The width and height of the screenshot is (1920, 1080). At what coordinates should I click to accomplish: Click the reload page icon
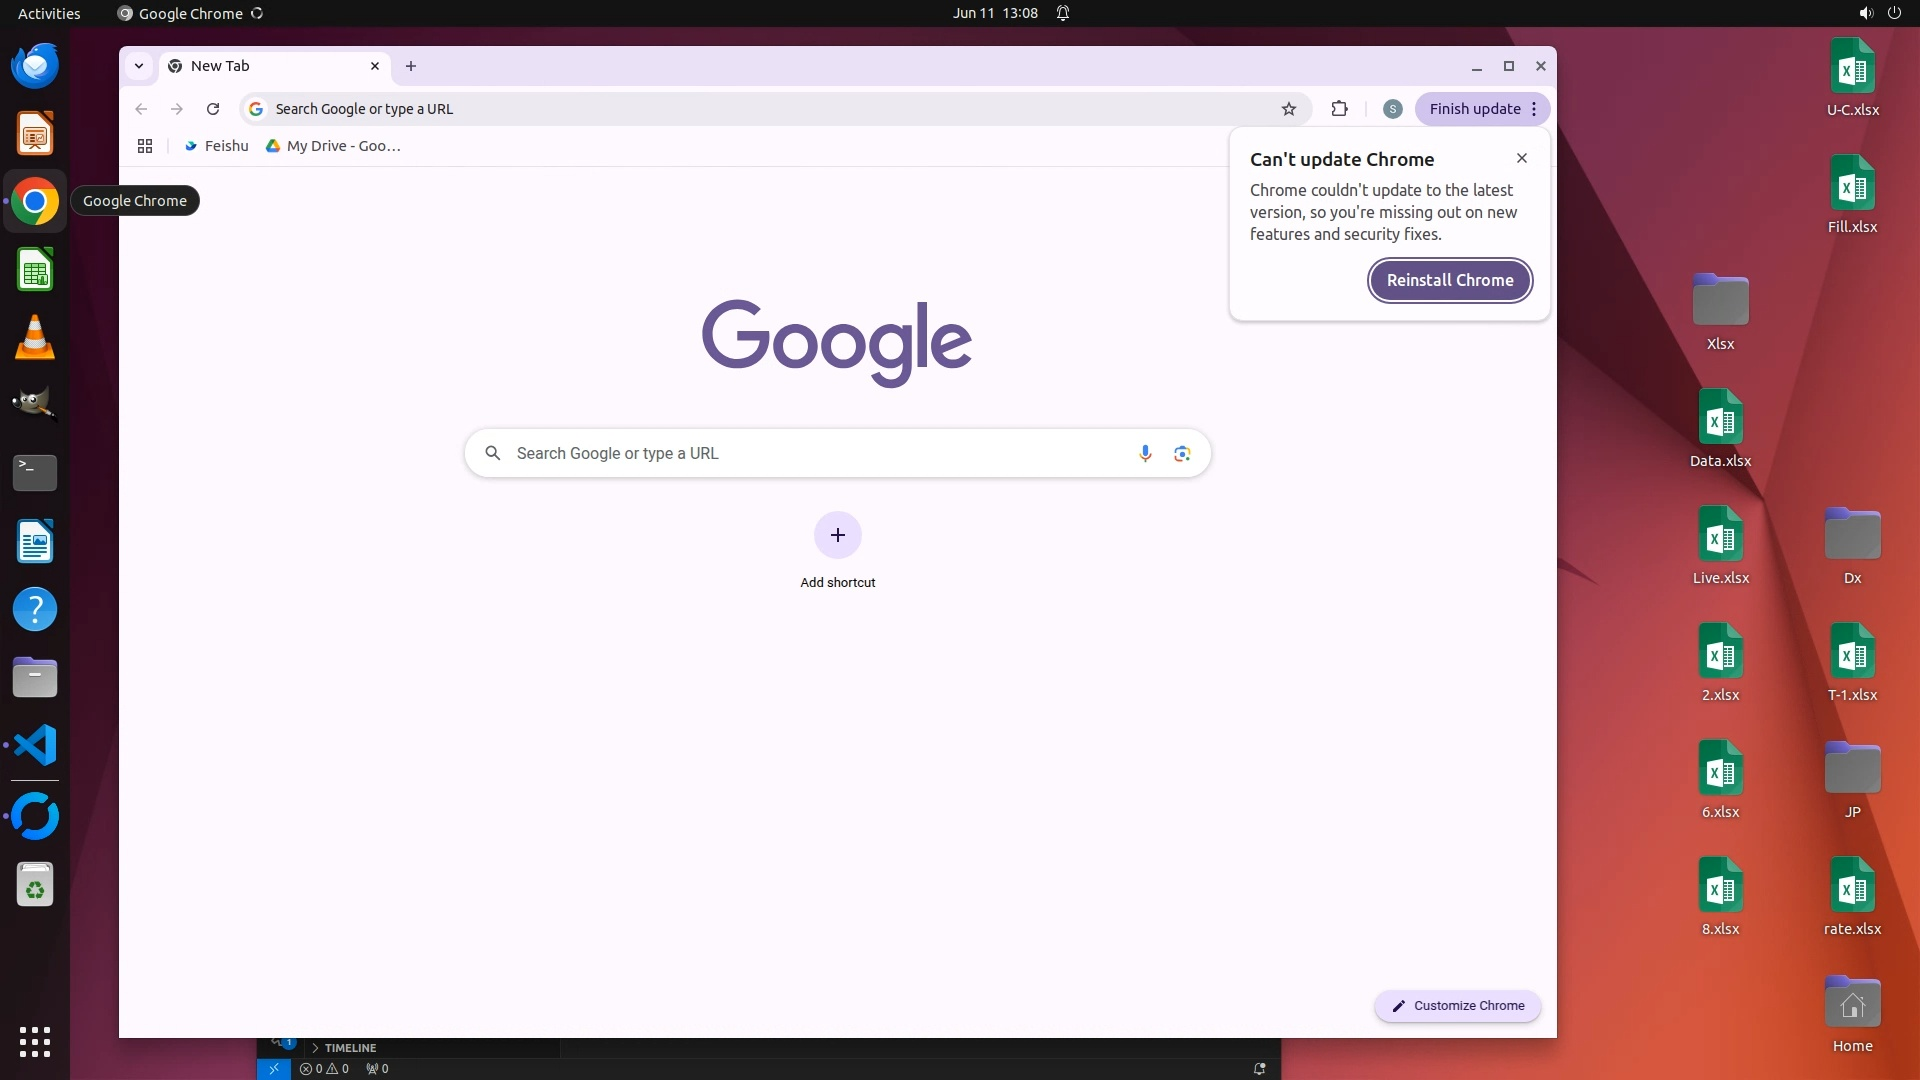point(213,109)
